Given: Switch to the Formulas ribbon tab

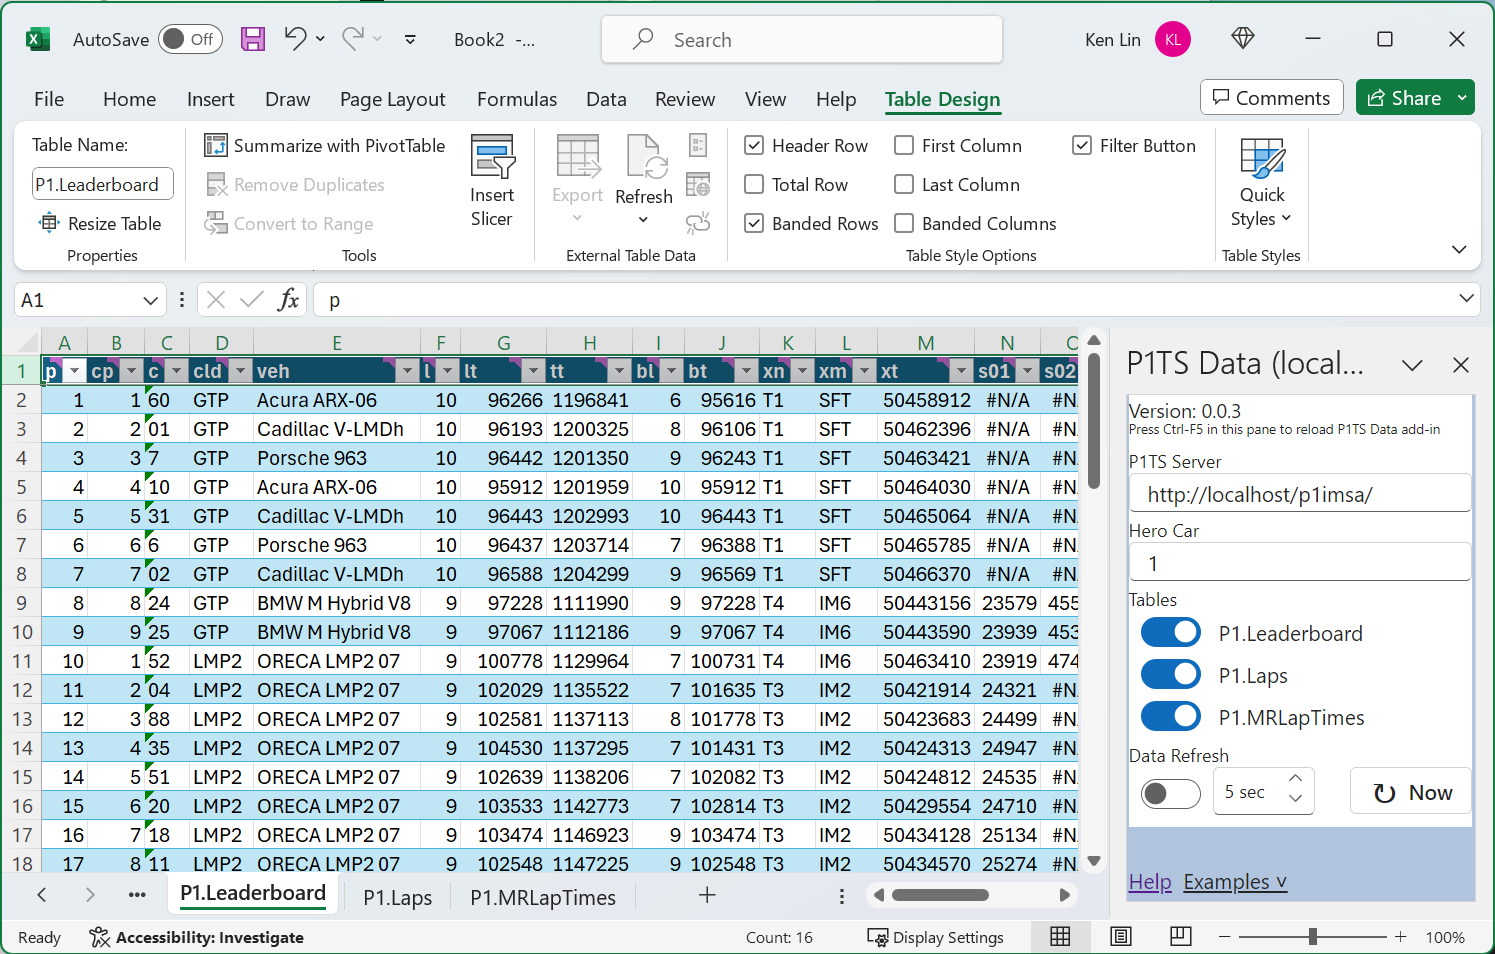Looking at the screenshot, I should tap(517, 99).
